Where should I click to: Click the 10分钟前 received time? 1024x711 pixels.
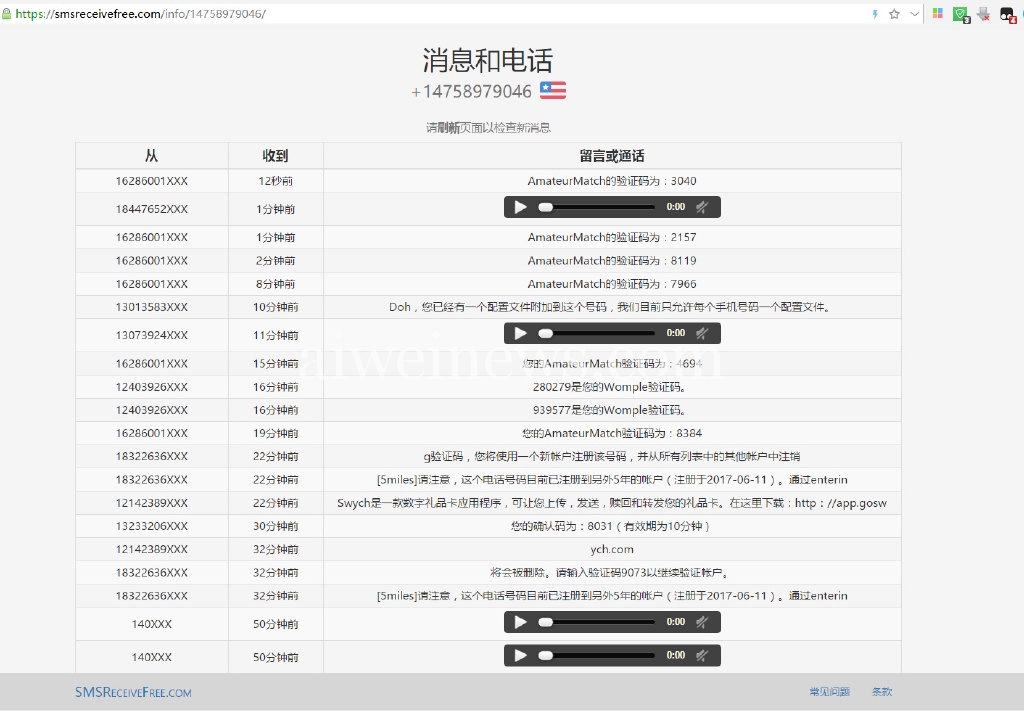pyautogui.click(x=276, y=307)
